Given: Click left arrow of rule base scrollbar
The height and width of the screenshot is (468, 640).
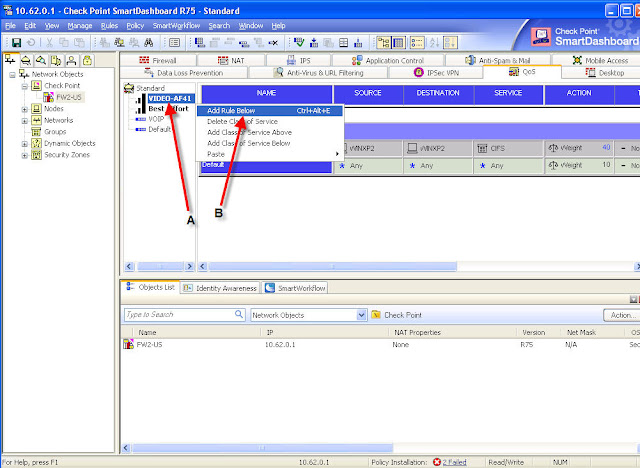Looking at the screenshot, I should [x=202, y=266].
